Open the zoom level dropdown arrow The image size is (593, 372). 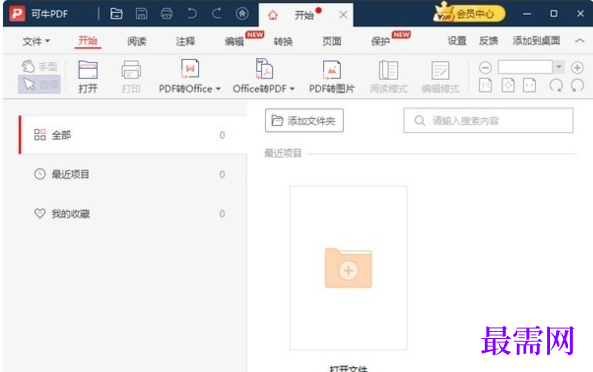559,67
